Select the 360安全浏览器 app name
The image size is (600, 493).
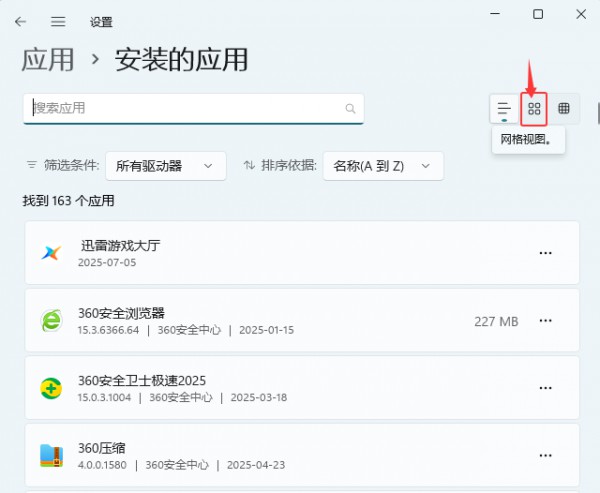click(121, 313)
